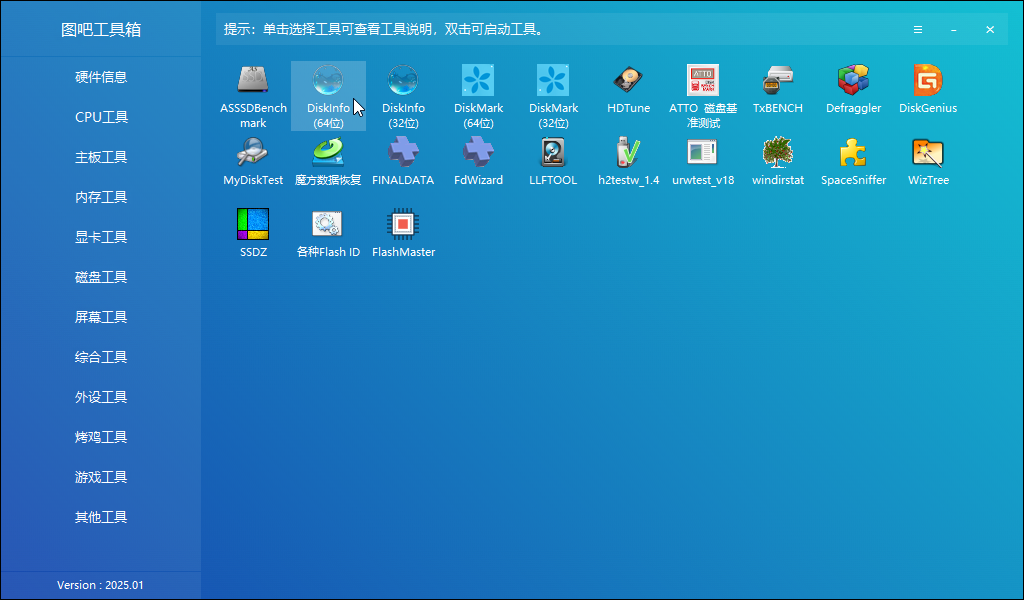1024x600 pixels.
Task: Open the hamburger menu in title bar
Action: [918, 29]
